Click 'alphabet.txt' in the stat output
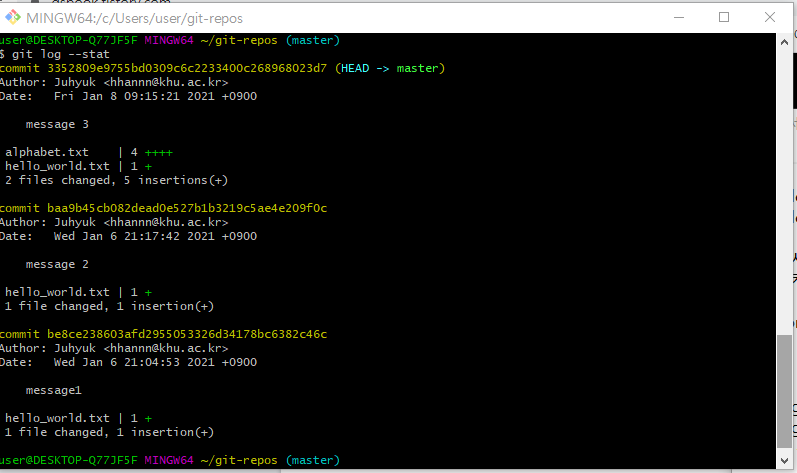The width and height of the screenshot is (797, 473). pos(47,152)
